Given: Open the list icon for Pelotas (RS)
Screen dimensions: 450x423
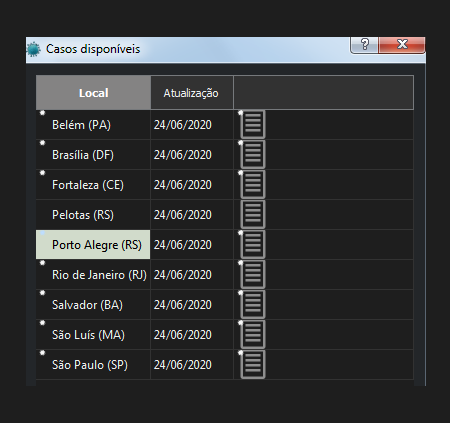Looking at the screenshot, I should pyautogui.click(x=253, y=214).
